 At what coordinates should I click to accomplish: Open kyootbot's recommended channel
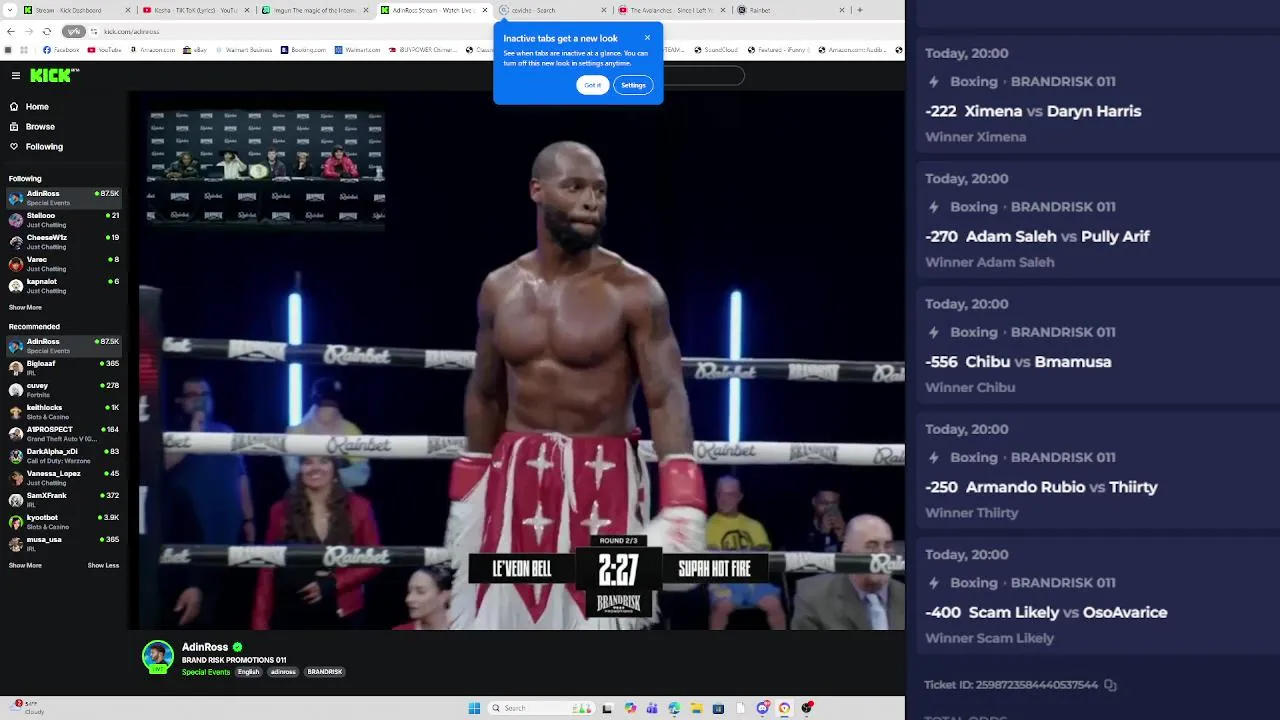[x=64, y=522]
